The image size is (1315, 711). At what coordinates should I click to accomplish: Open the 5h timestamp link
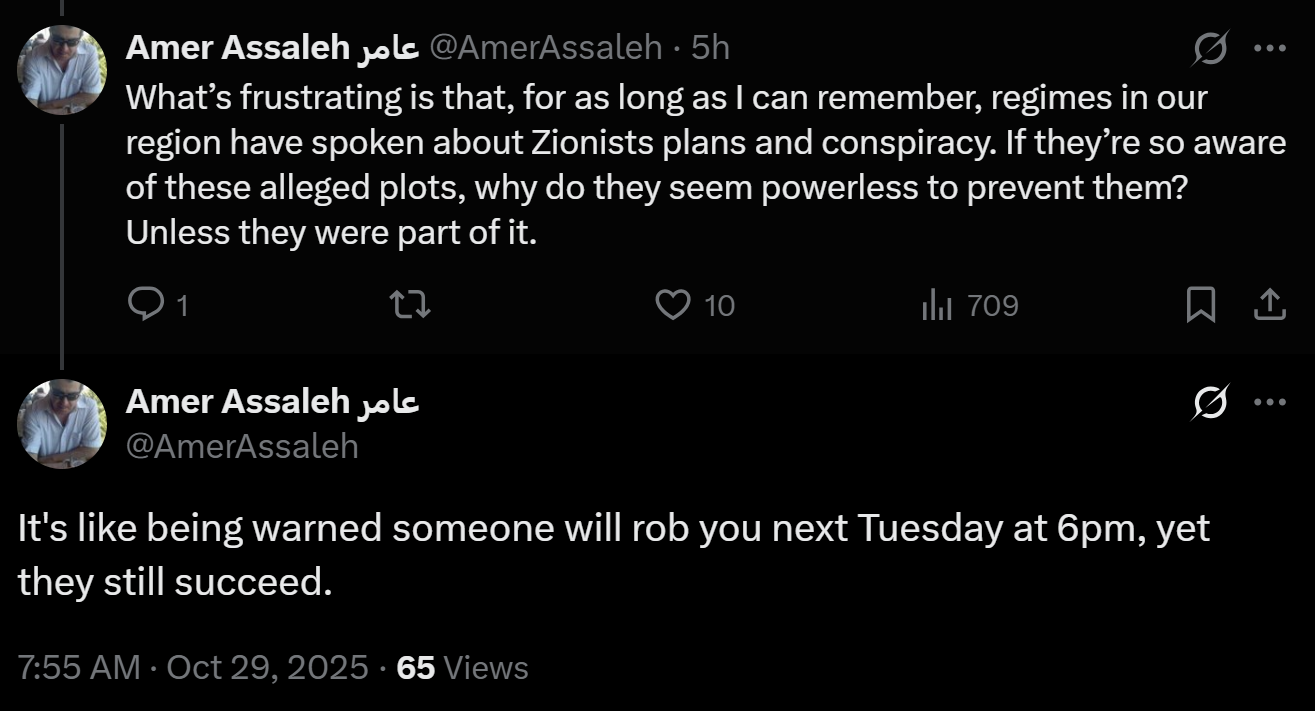coord(711,47)
